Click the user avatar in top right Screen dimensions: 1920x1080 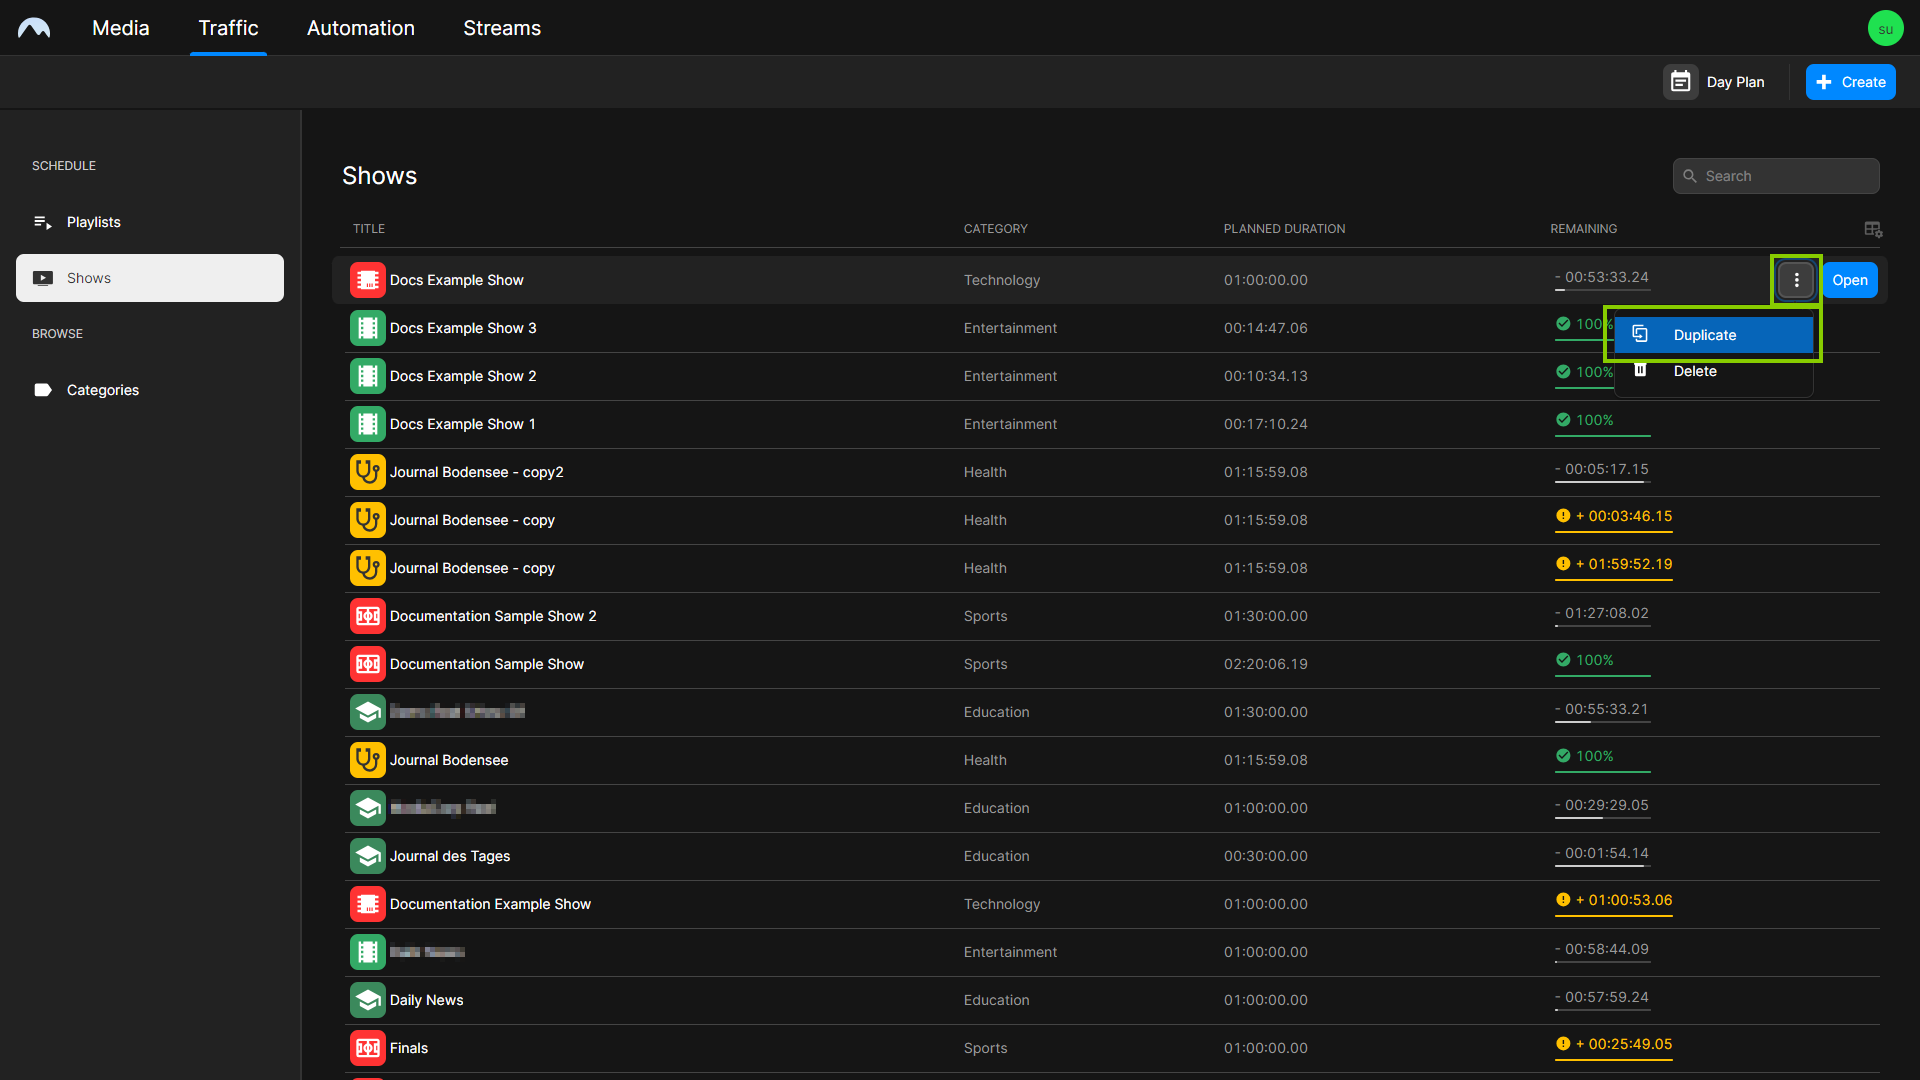point(1885,28)
